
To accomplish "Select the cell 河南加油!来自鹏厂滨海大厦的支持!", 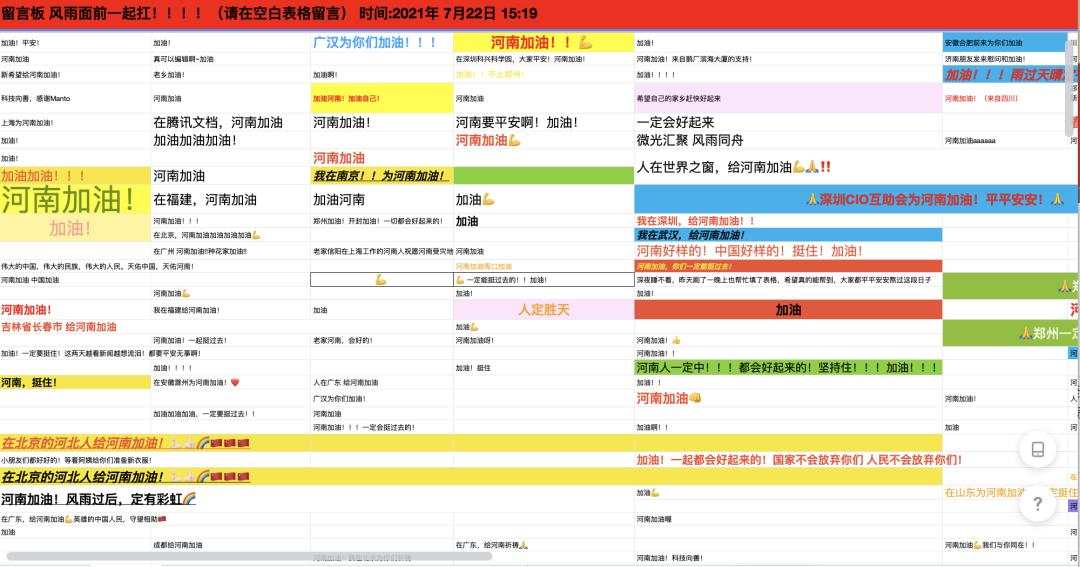I will 788,59.
